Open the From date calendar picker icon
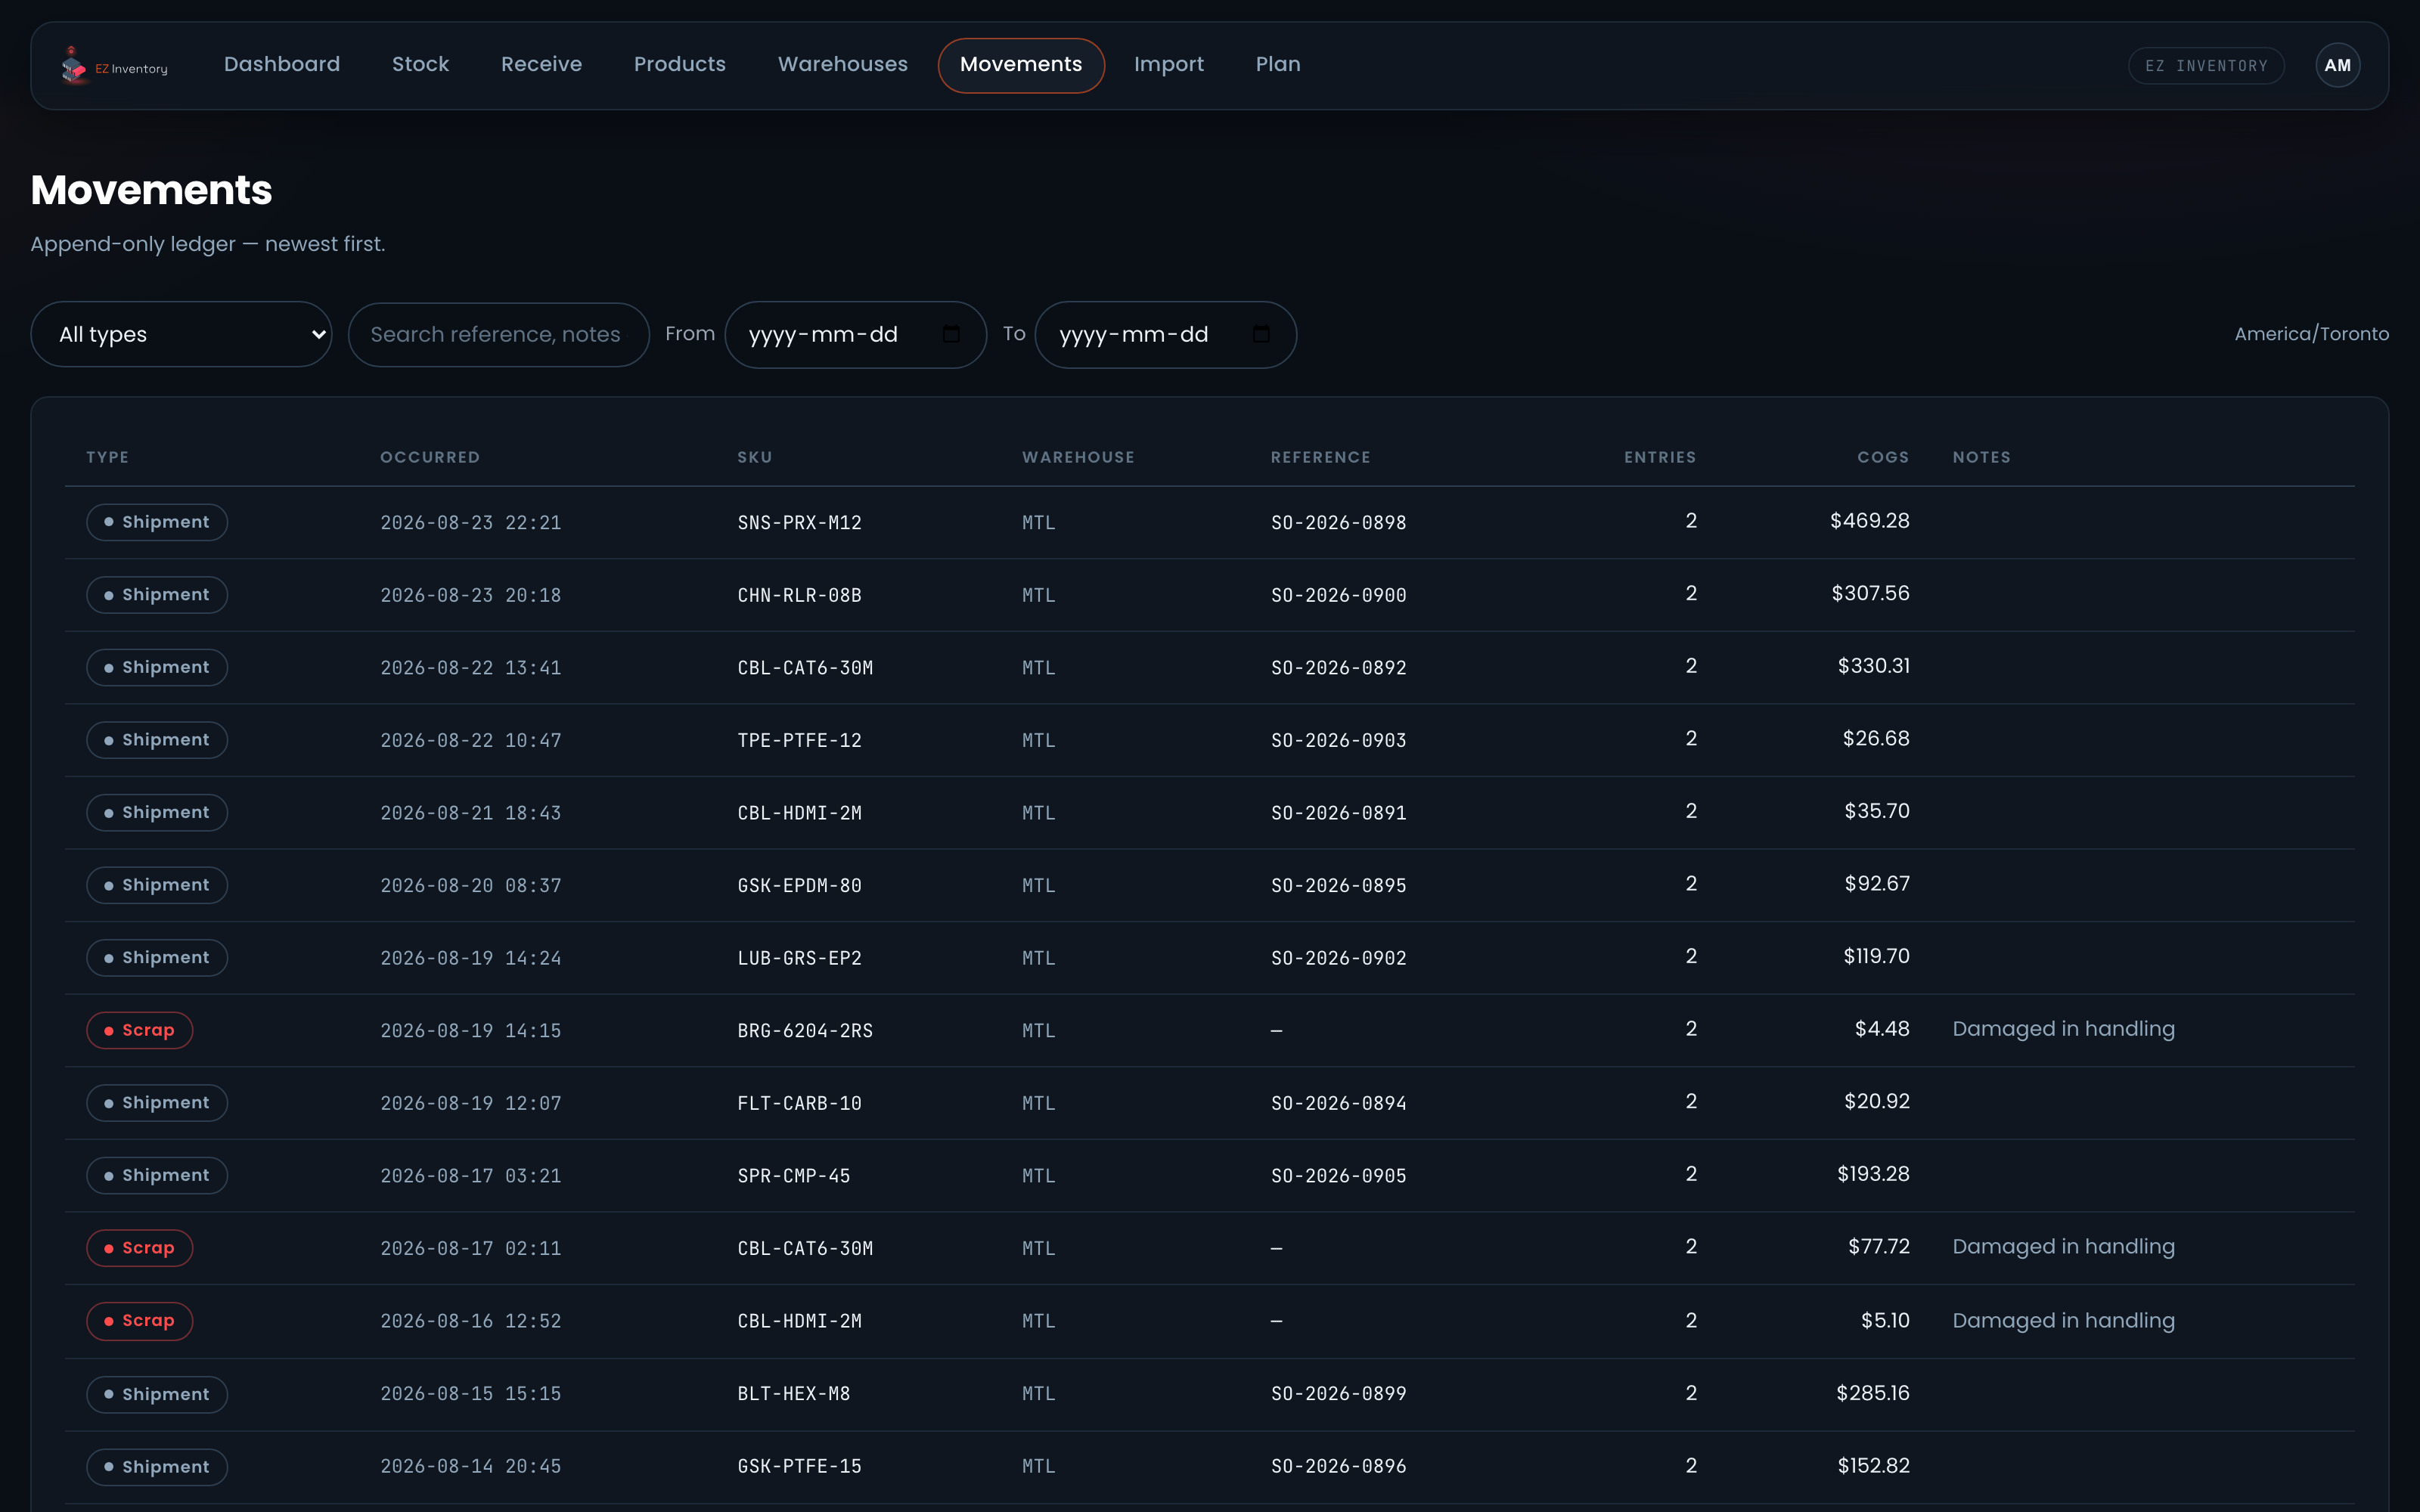2420x1512 pixels. click(951, 334)
